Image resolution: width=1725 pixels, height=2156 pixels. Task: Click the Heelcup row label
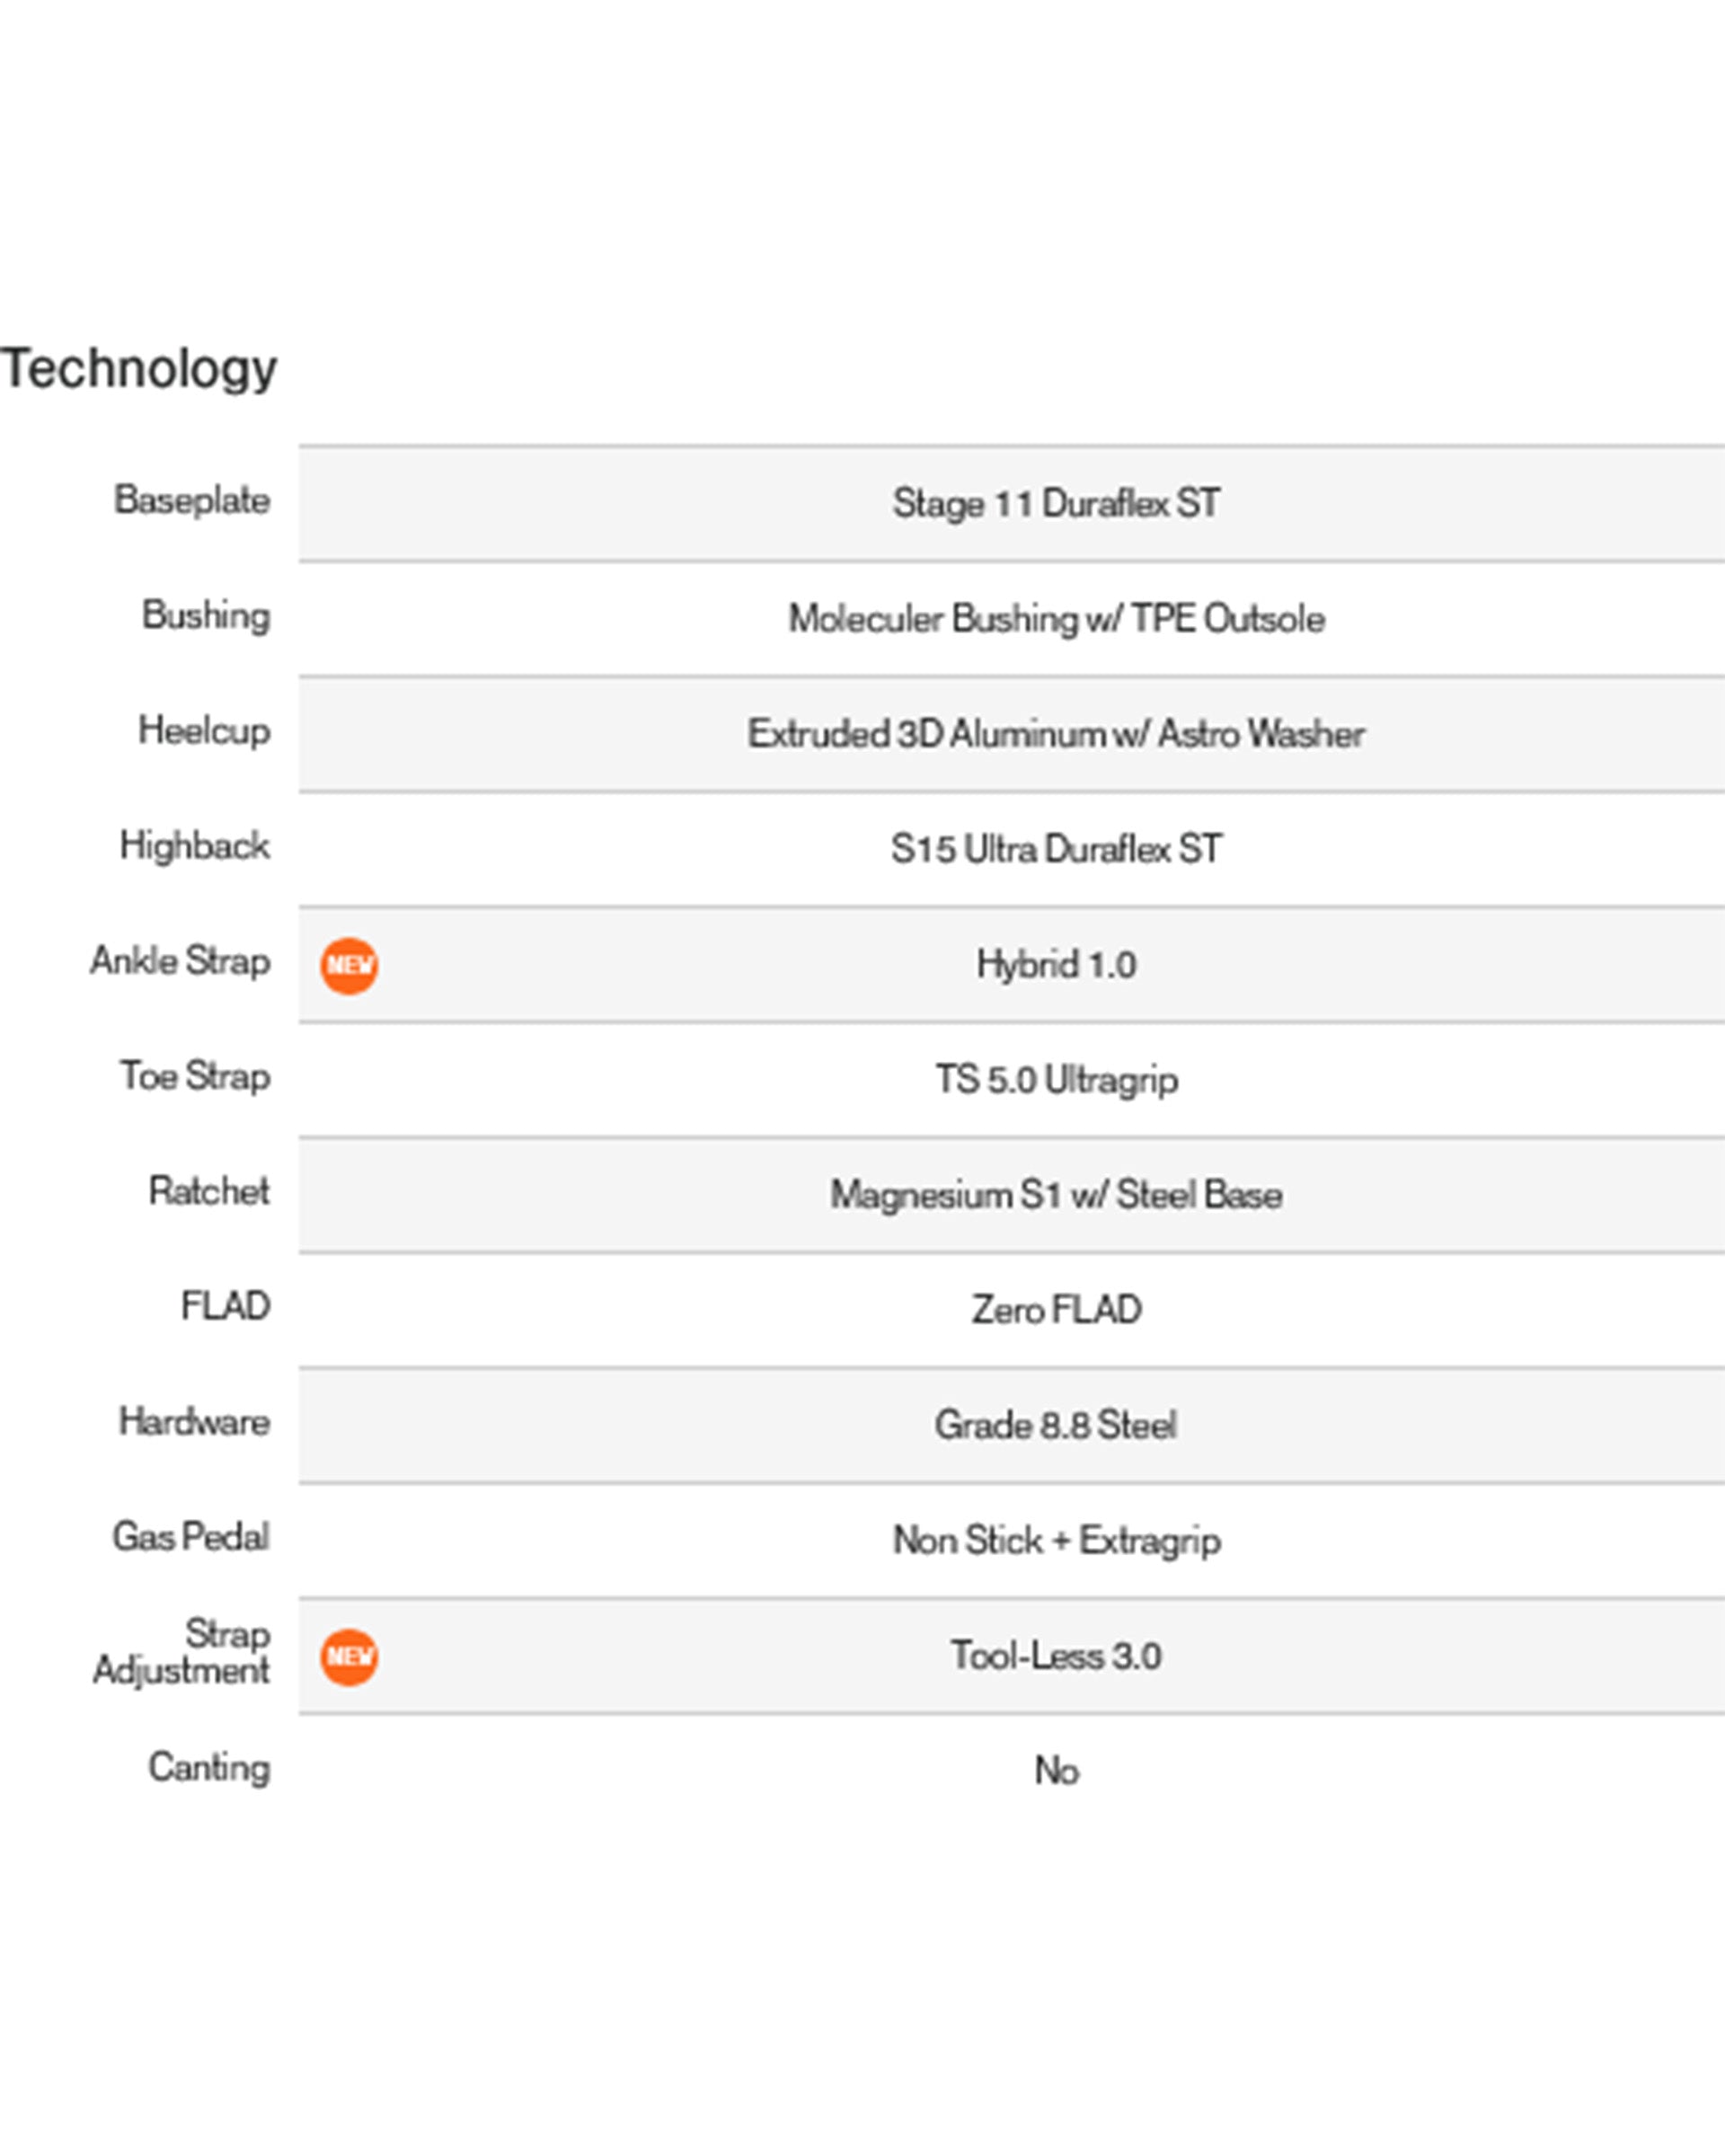click(204, 731)
